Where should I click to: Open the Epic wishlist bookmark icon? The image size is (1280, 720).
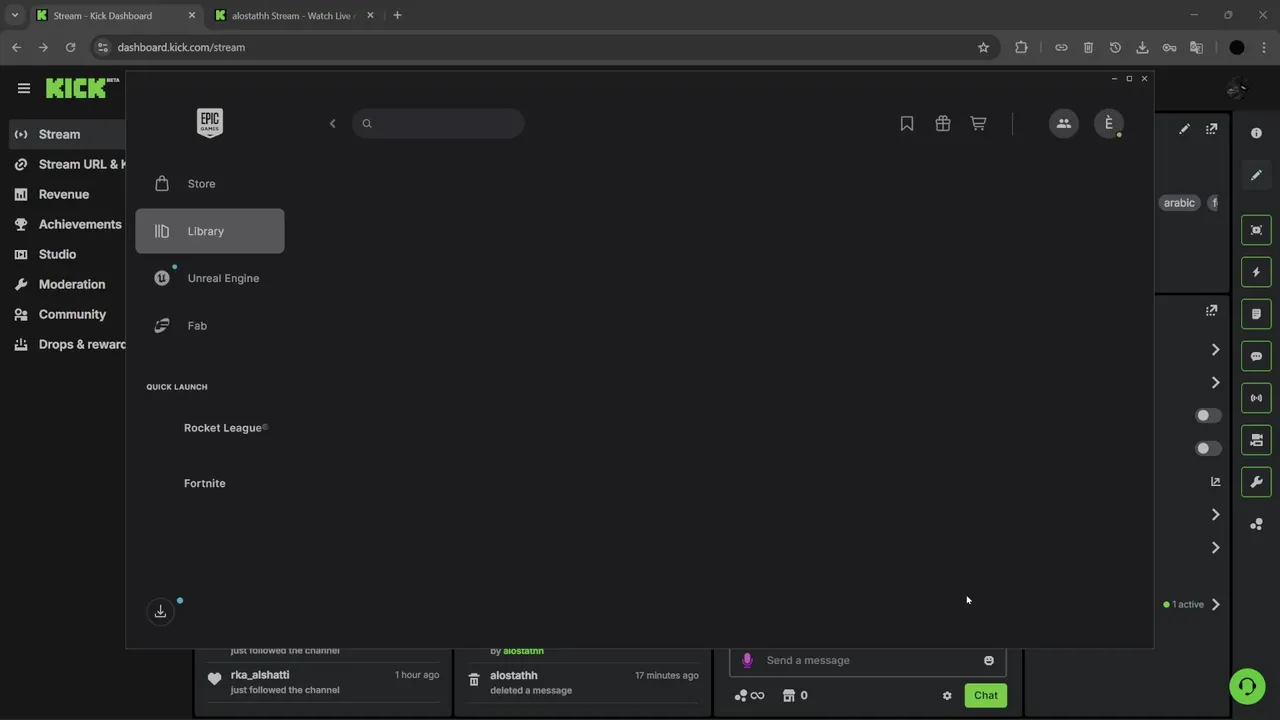pos(907,123)
